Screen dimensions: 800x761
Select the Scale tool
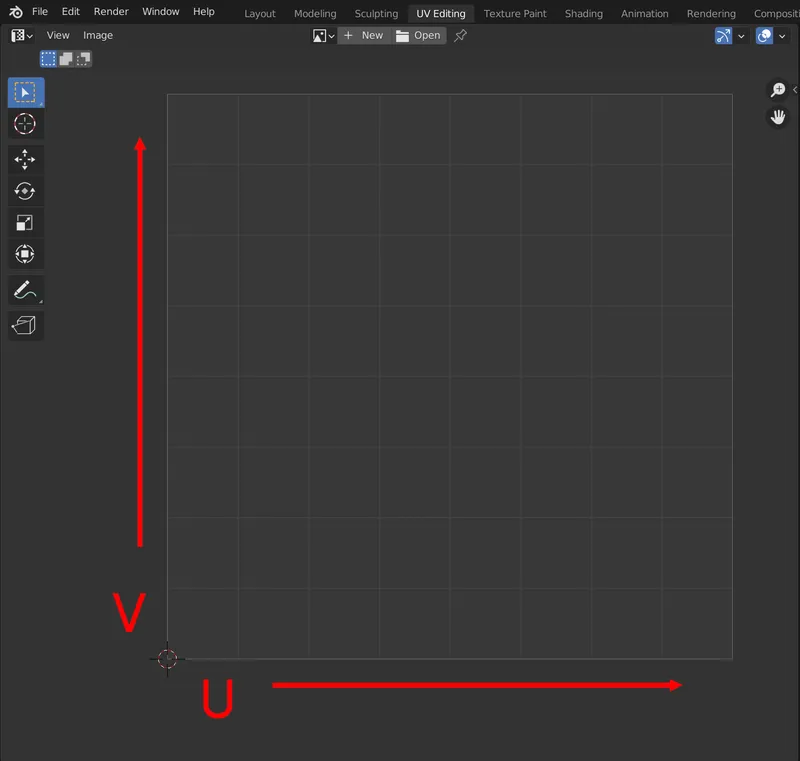[x=25, y=222]
